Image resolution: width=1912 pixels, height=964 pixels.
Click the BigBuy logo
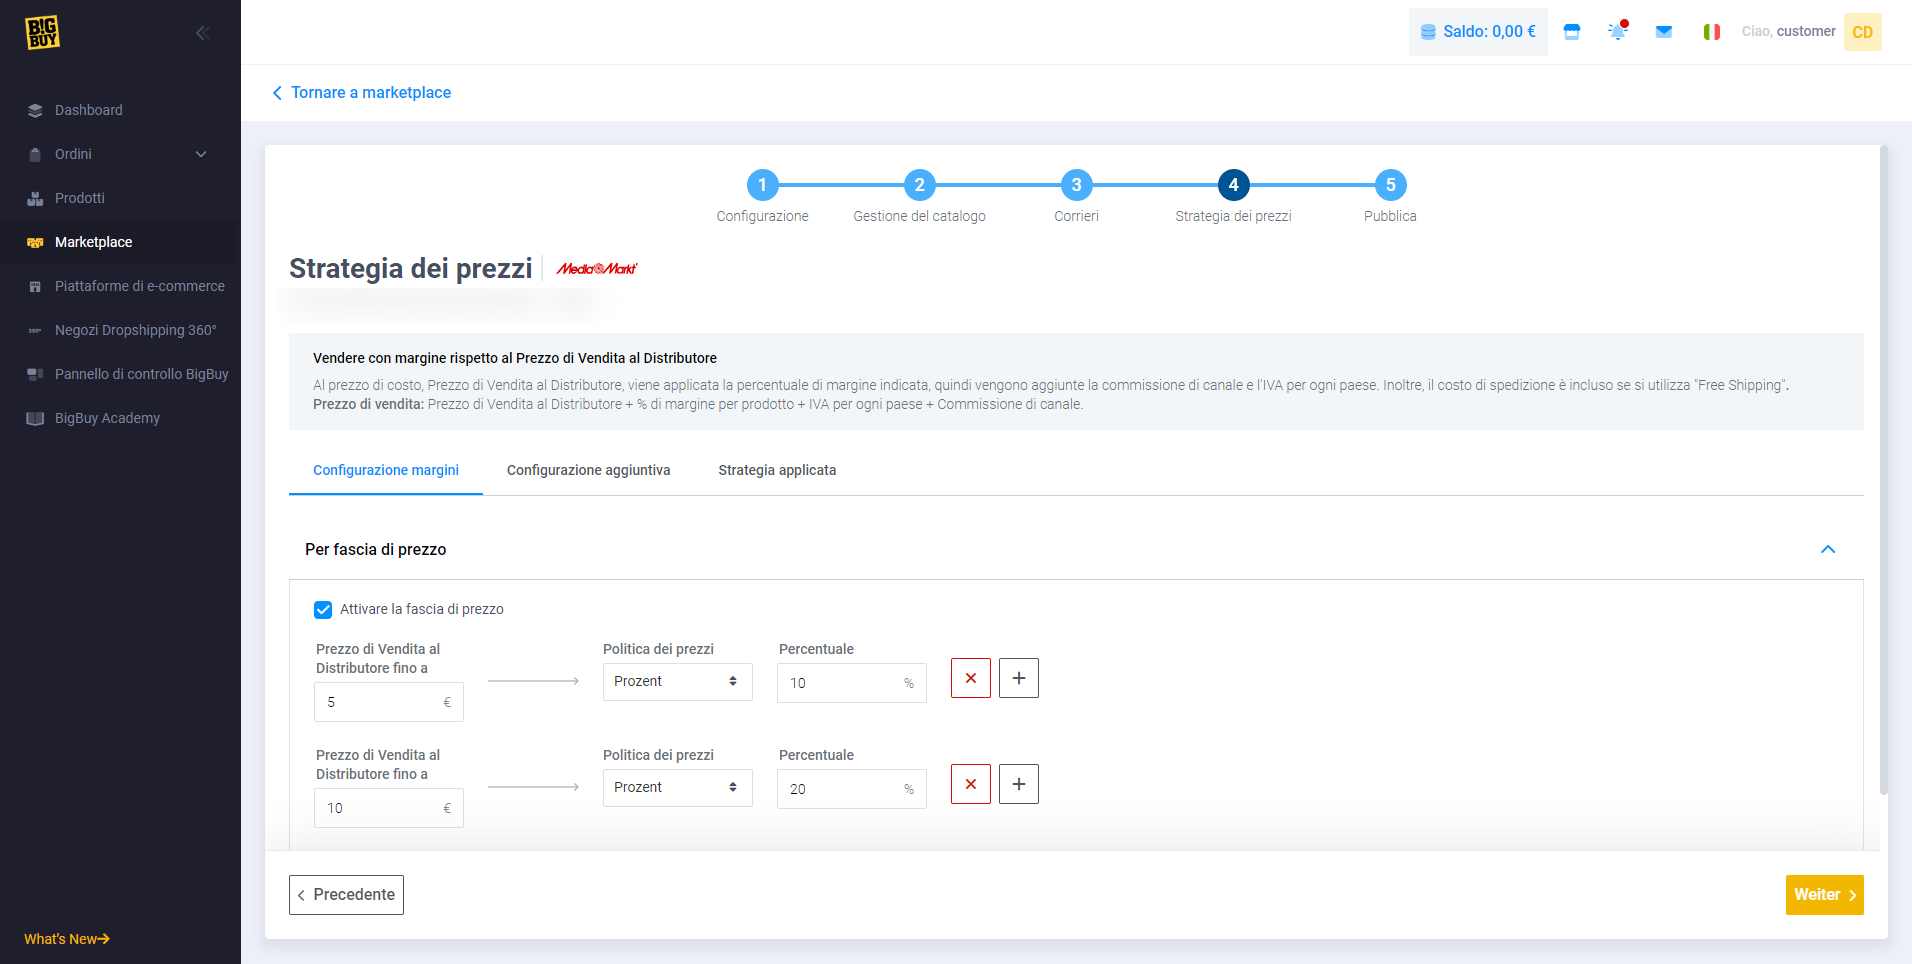pyautogui.click(x=42, y=33)
